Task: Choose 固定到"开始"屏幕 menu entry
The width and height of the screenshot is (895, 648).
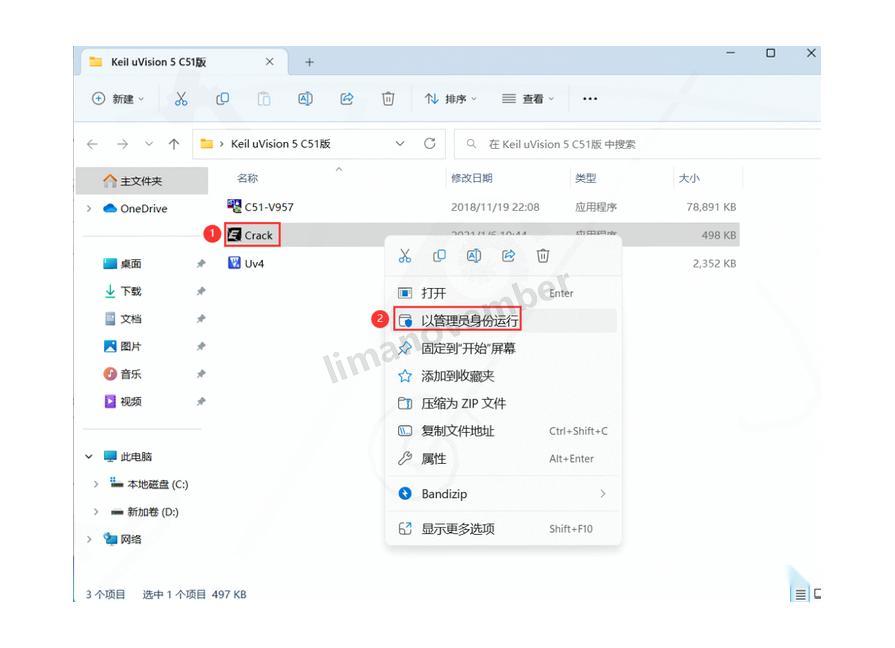Action: point(503,348)
